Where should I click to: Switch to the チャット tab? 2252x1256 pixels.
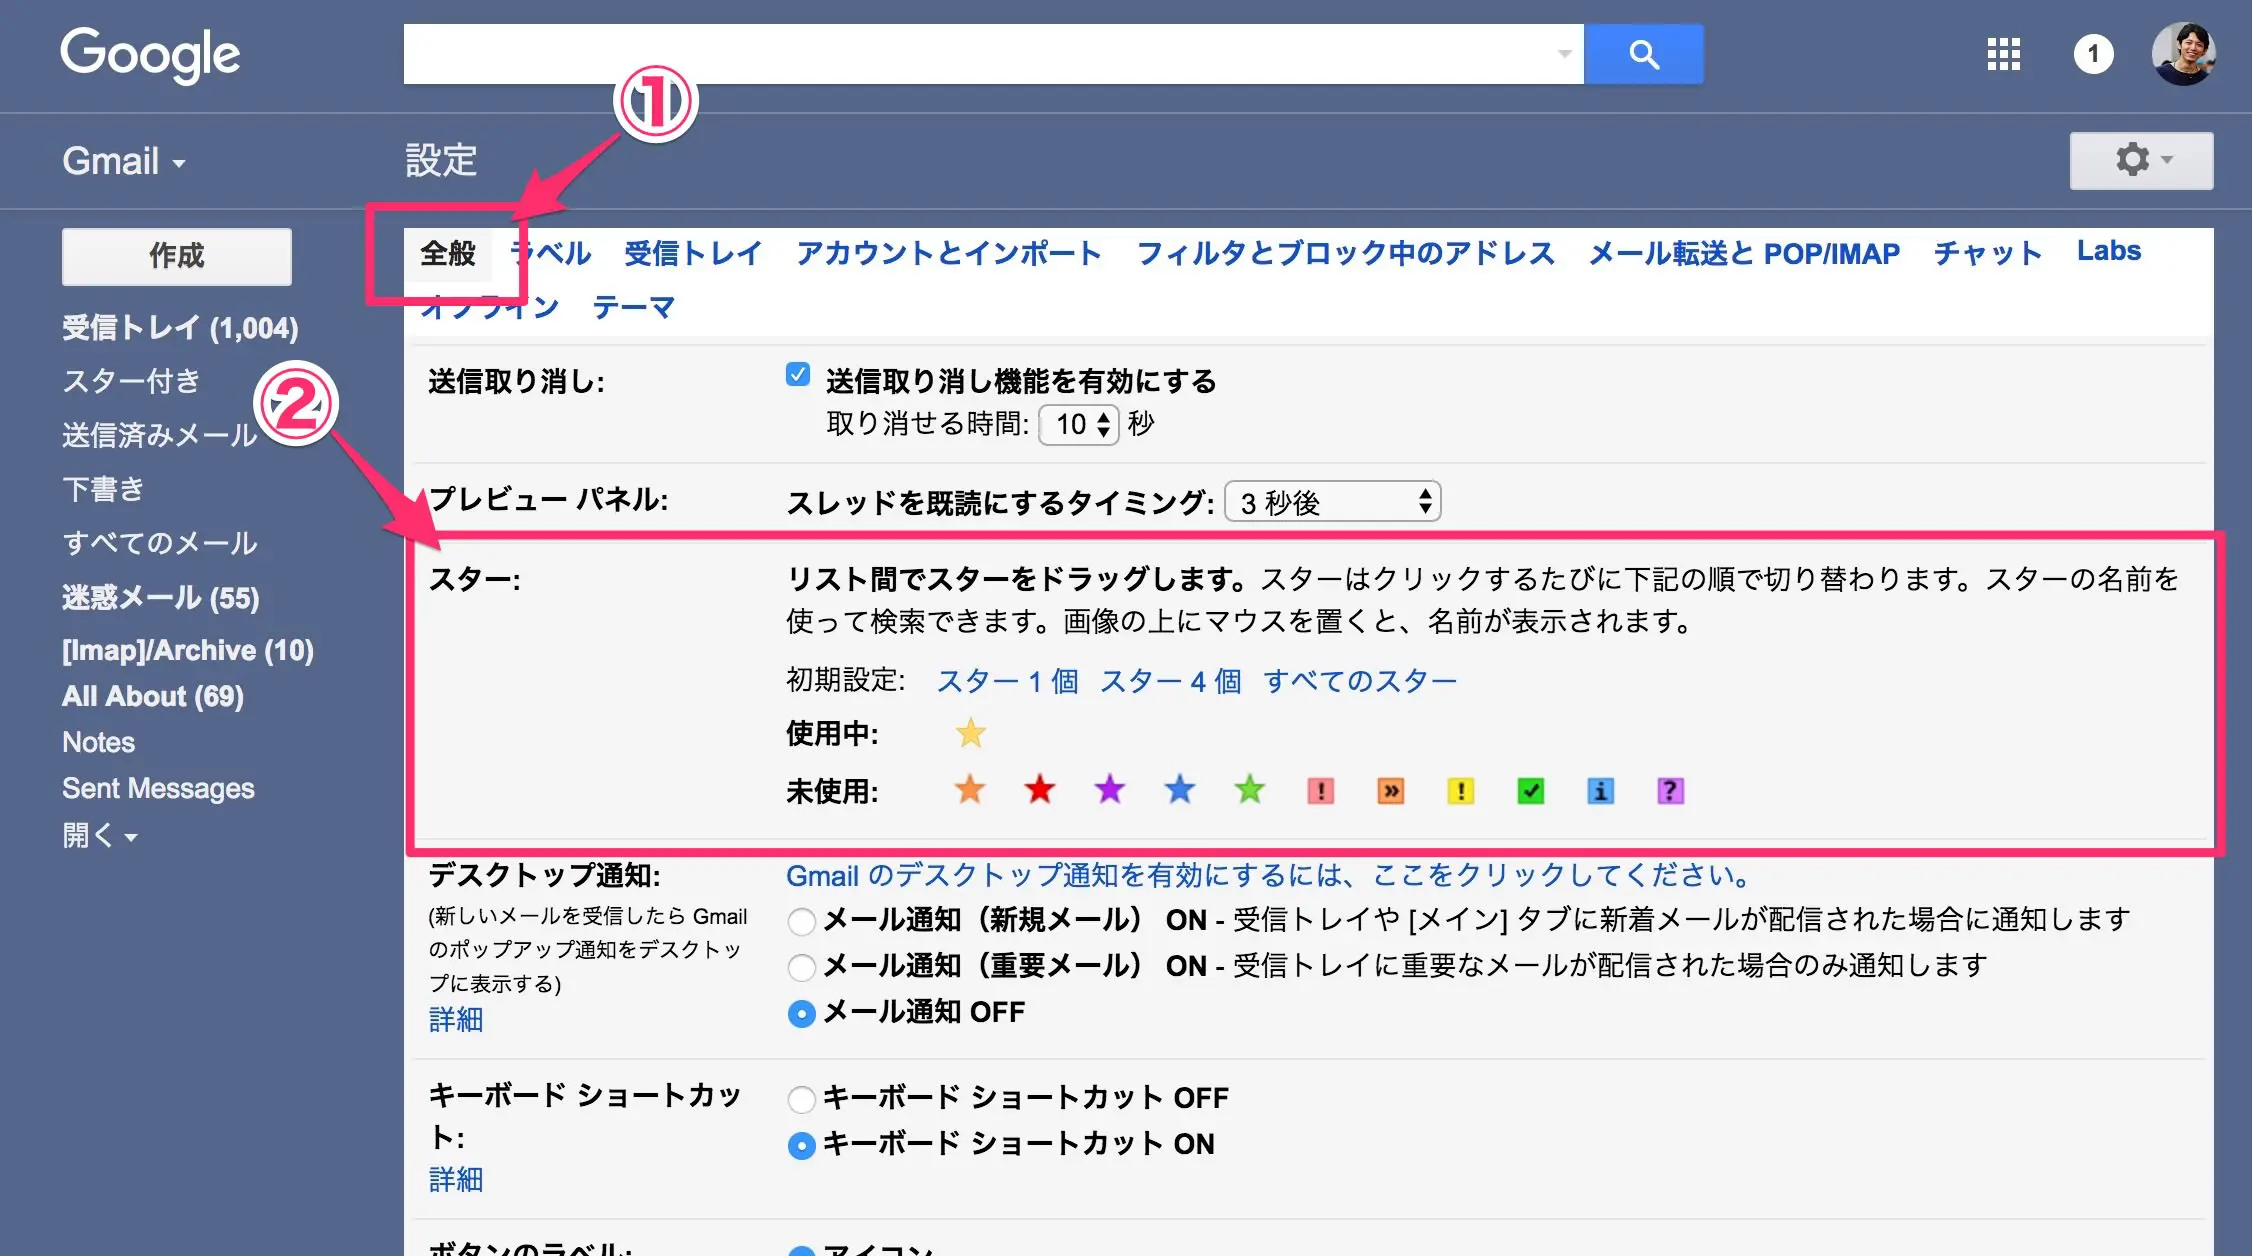(x=1988, y=254)
